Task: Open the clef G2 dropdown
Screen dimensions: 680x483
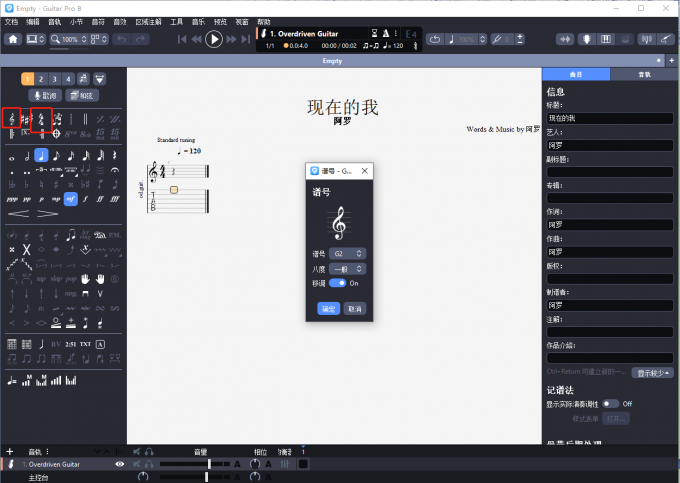Action: click(x=347, y=254)
